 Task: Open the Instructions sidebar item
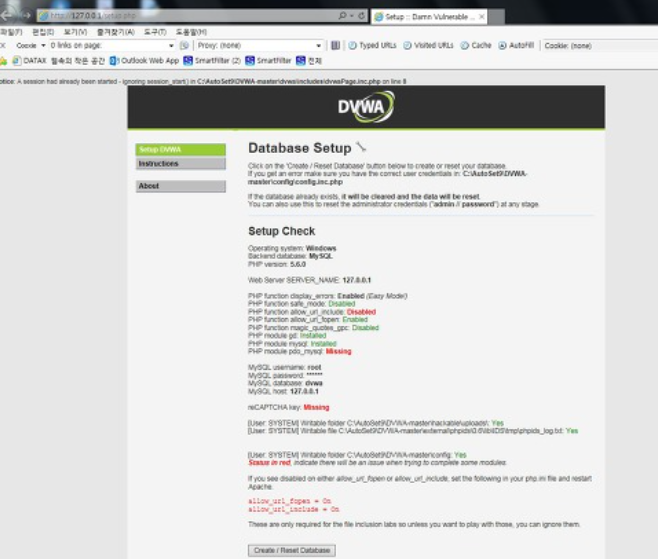click(x=180, y=164)
